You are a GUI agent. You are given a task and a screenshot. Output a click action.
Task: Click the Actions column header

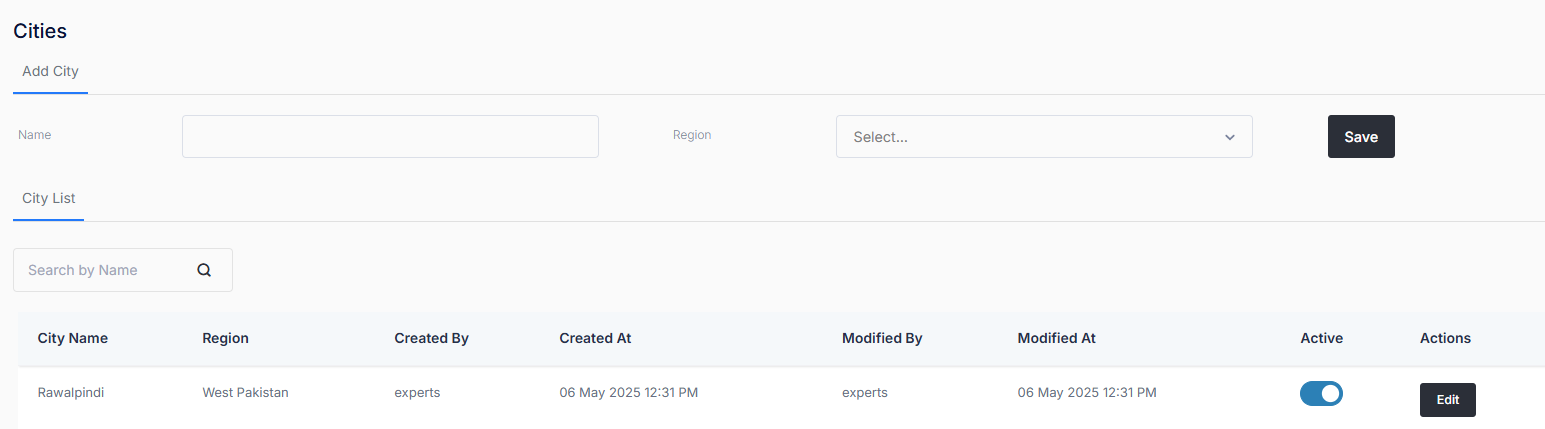pos(1445,338)
